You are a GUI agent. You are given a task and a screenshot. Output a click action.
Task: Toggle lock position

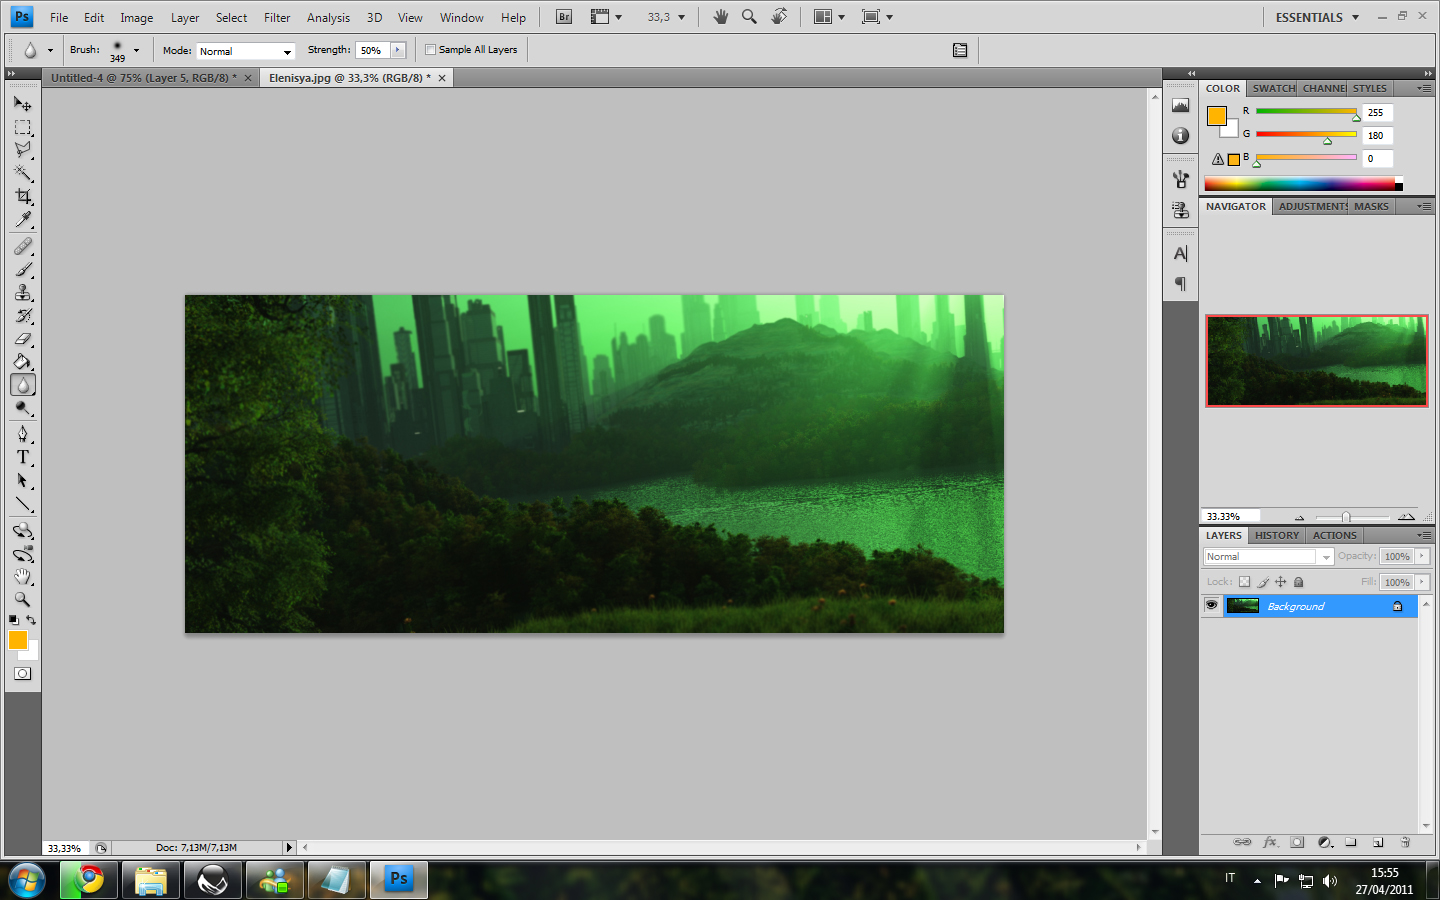[x=1281, y=582]
